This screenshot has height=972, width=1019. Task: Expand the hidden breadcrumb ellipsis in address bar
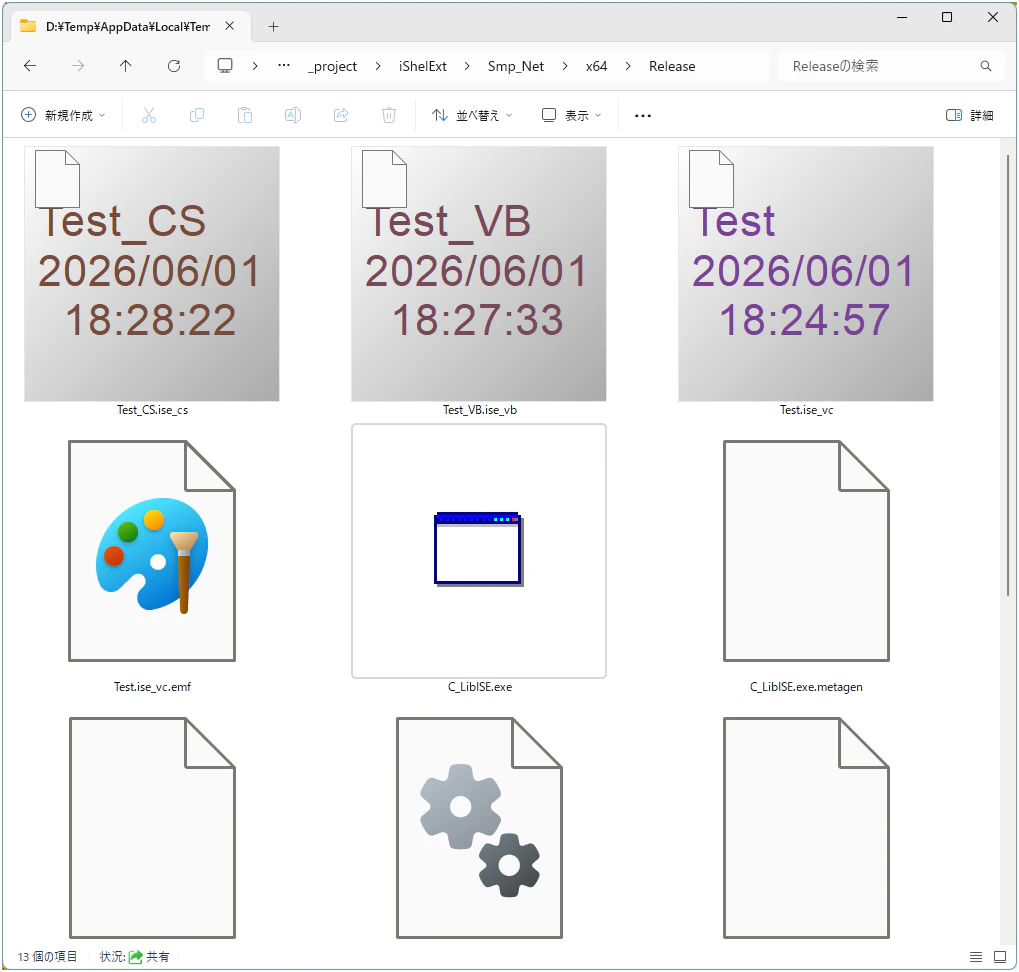(x=284, y=66)
